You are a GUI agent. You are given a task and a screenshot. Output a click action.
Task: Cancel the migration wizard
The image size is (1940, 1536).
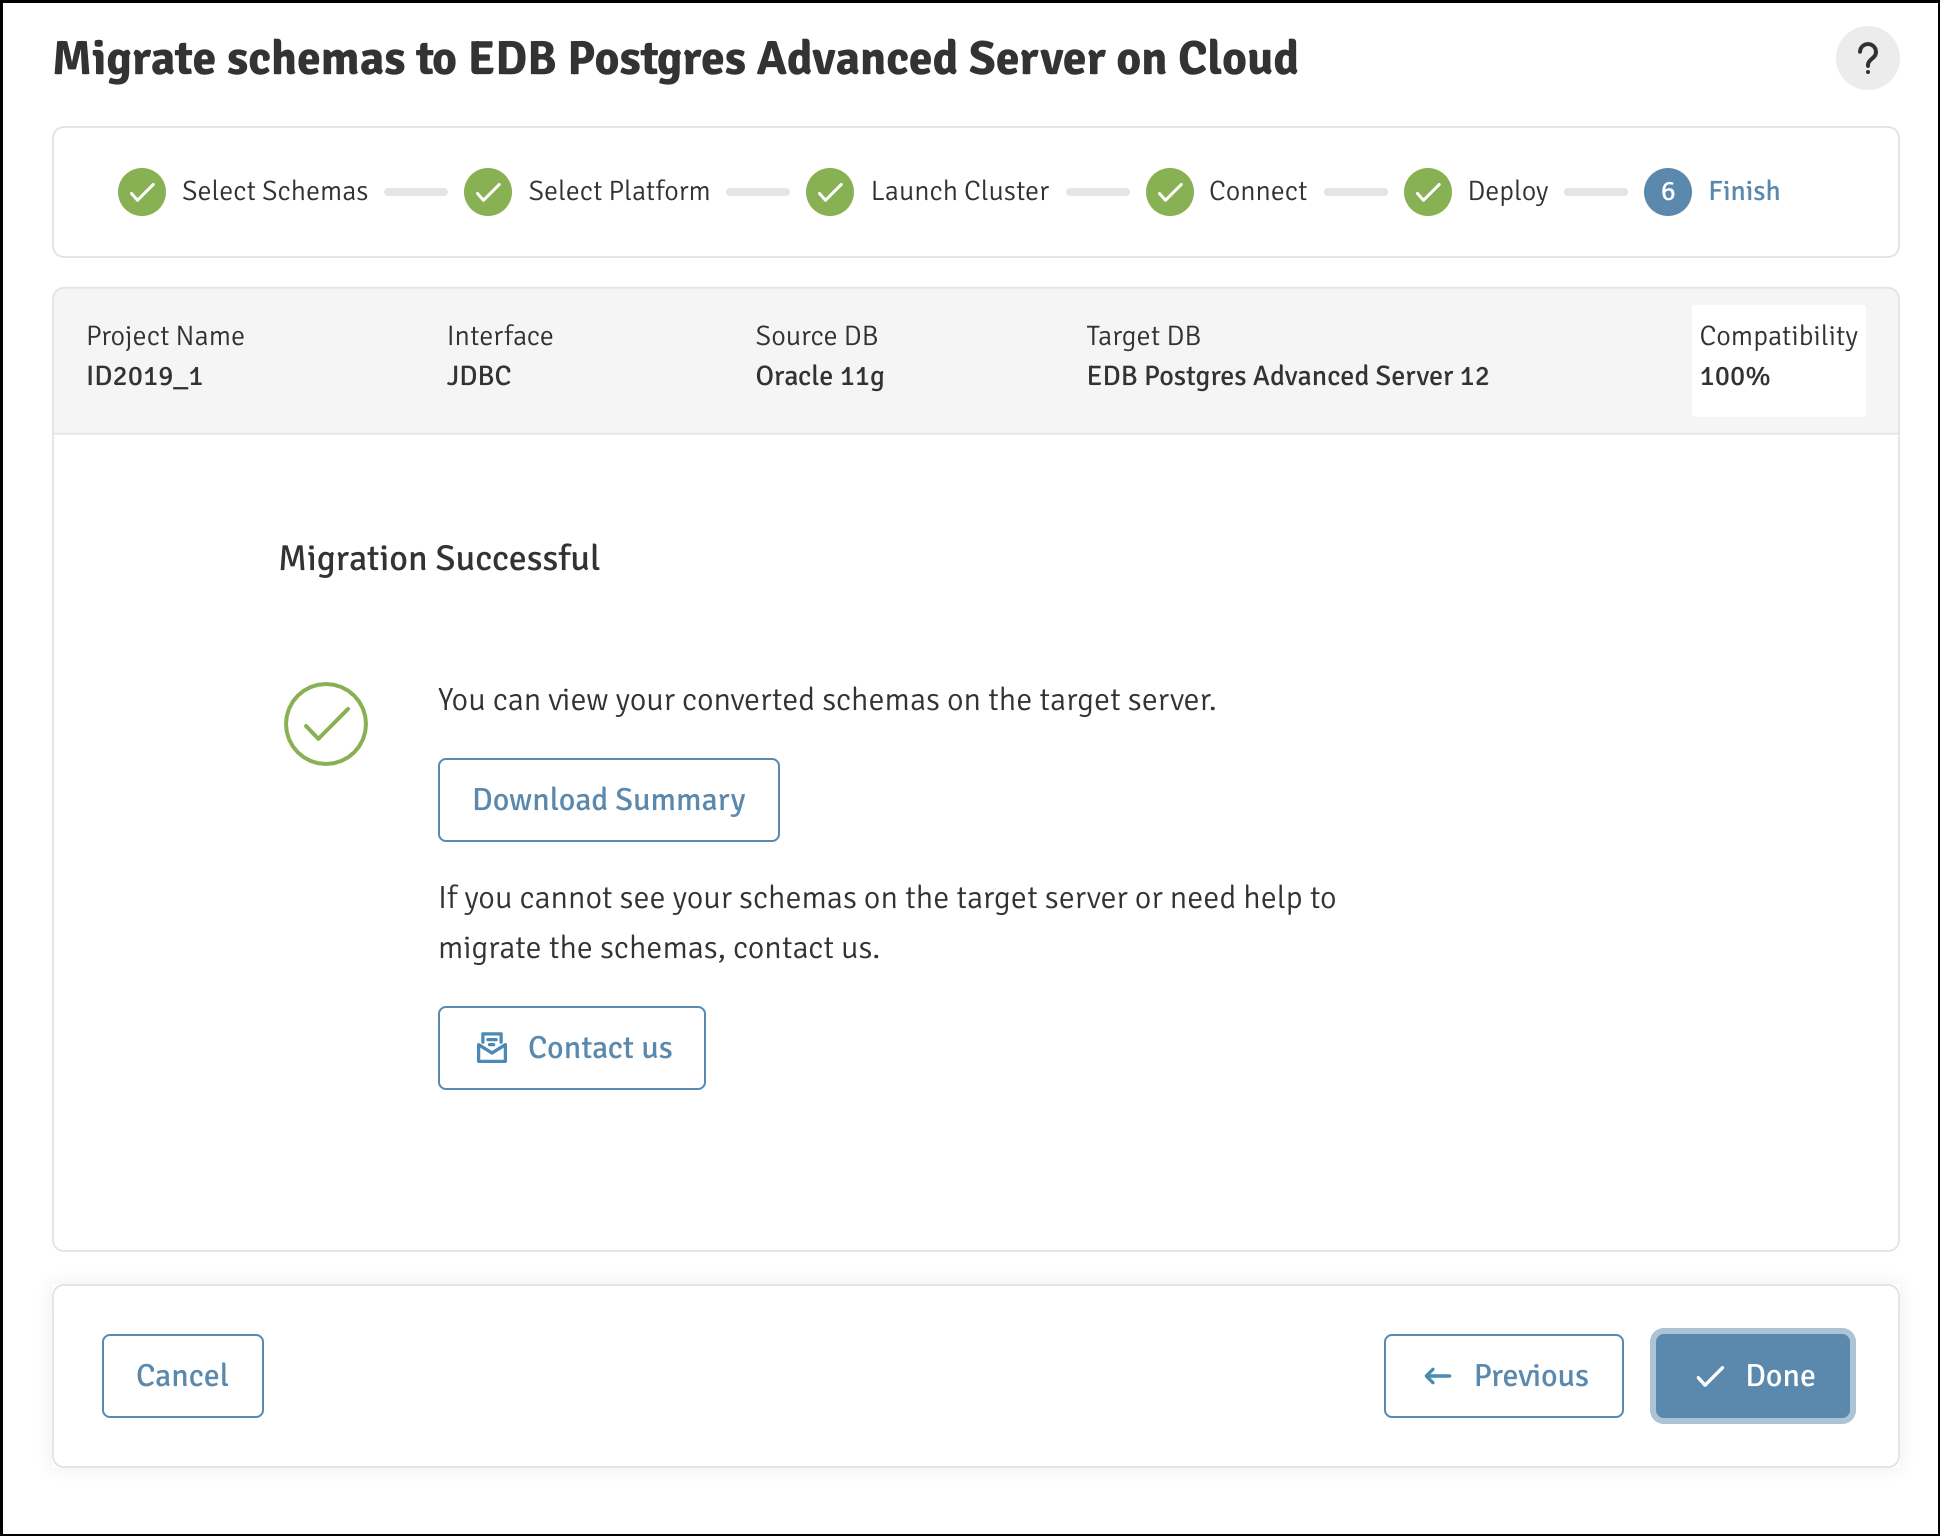[183, 1376]
